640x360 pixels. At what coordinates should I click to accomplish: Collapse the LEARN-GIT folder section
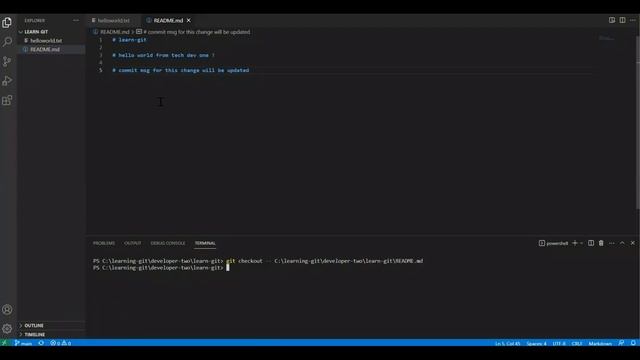pos(36,32)
